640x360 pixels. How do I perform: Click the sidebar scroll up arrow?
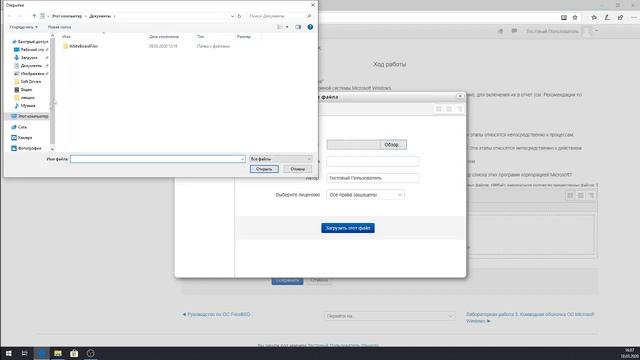tap(52, 36)
